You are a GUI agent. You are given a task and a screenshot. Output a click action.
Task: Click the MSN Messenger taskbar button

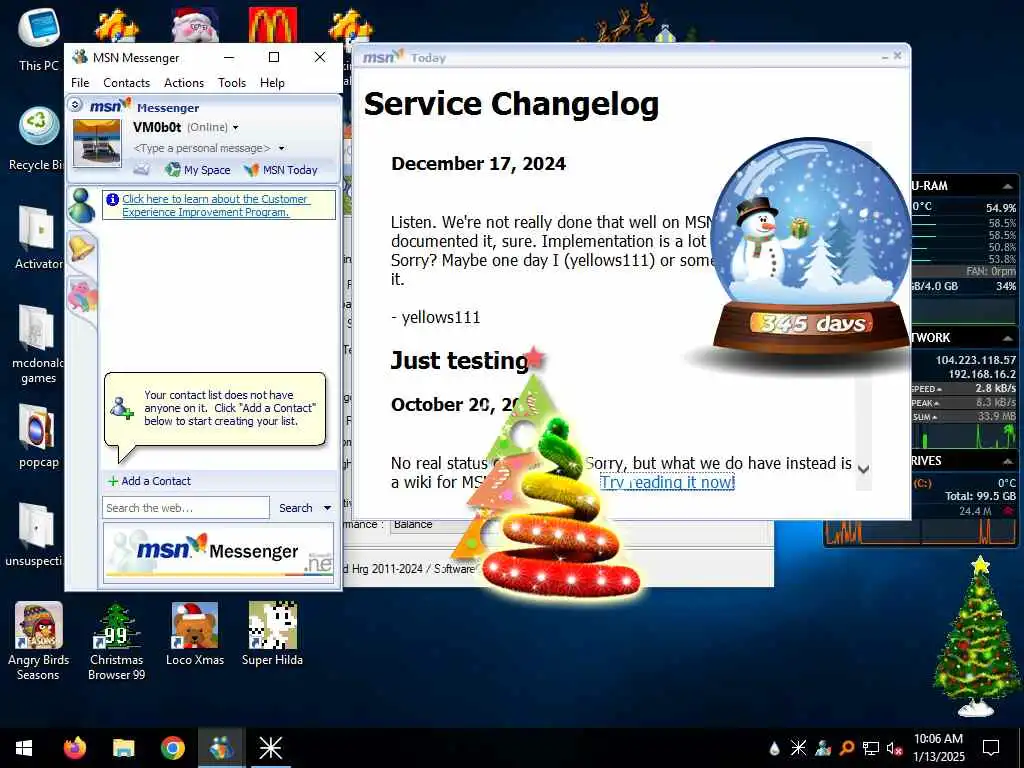pos(221,748)
